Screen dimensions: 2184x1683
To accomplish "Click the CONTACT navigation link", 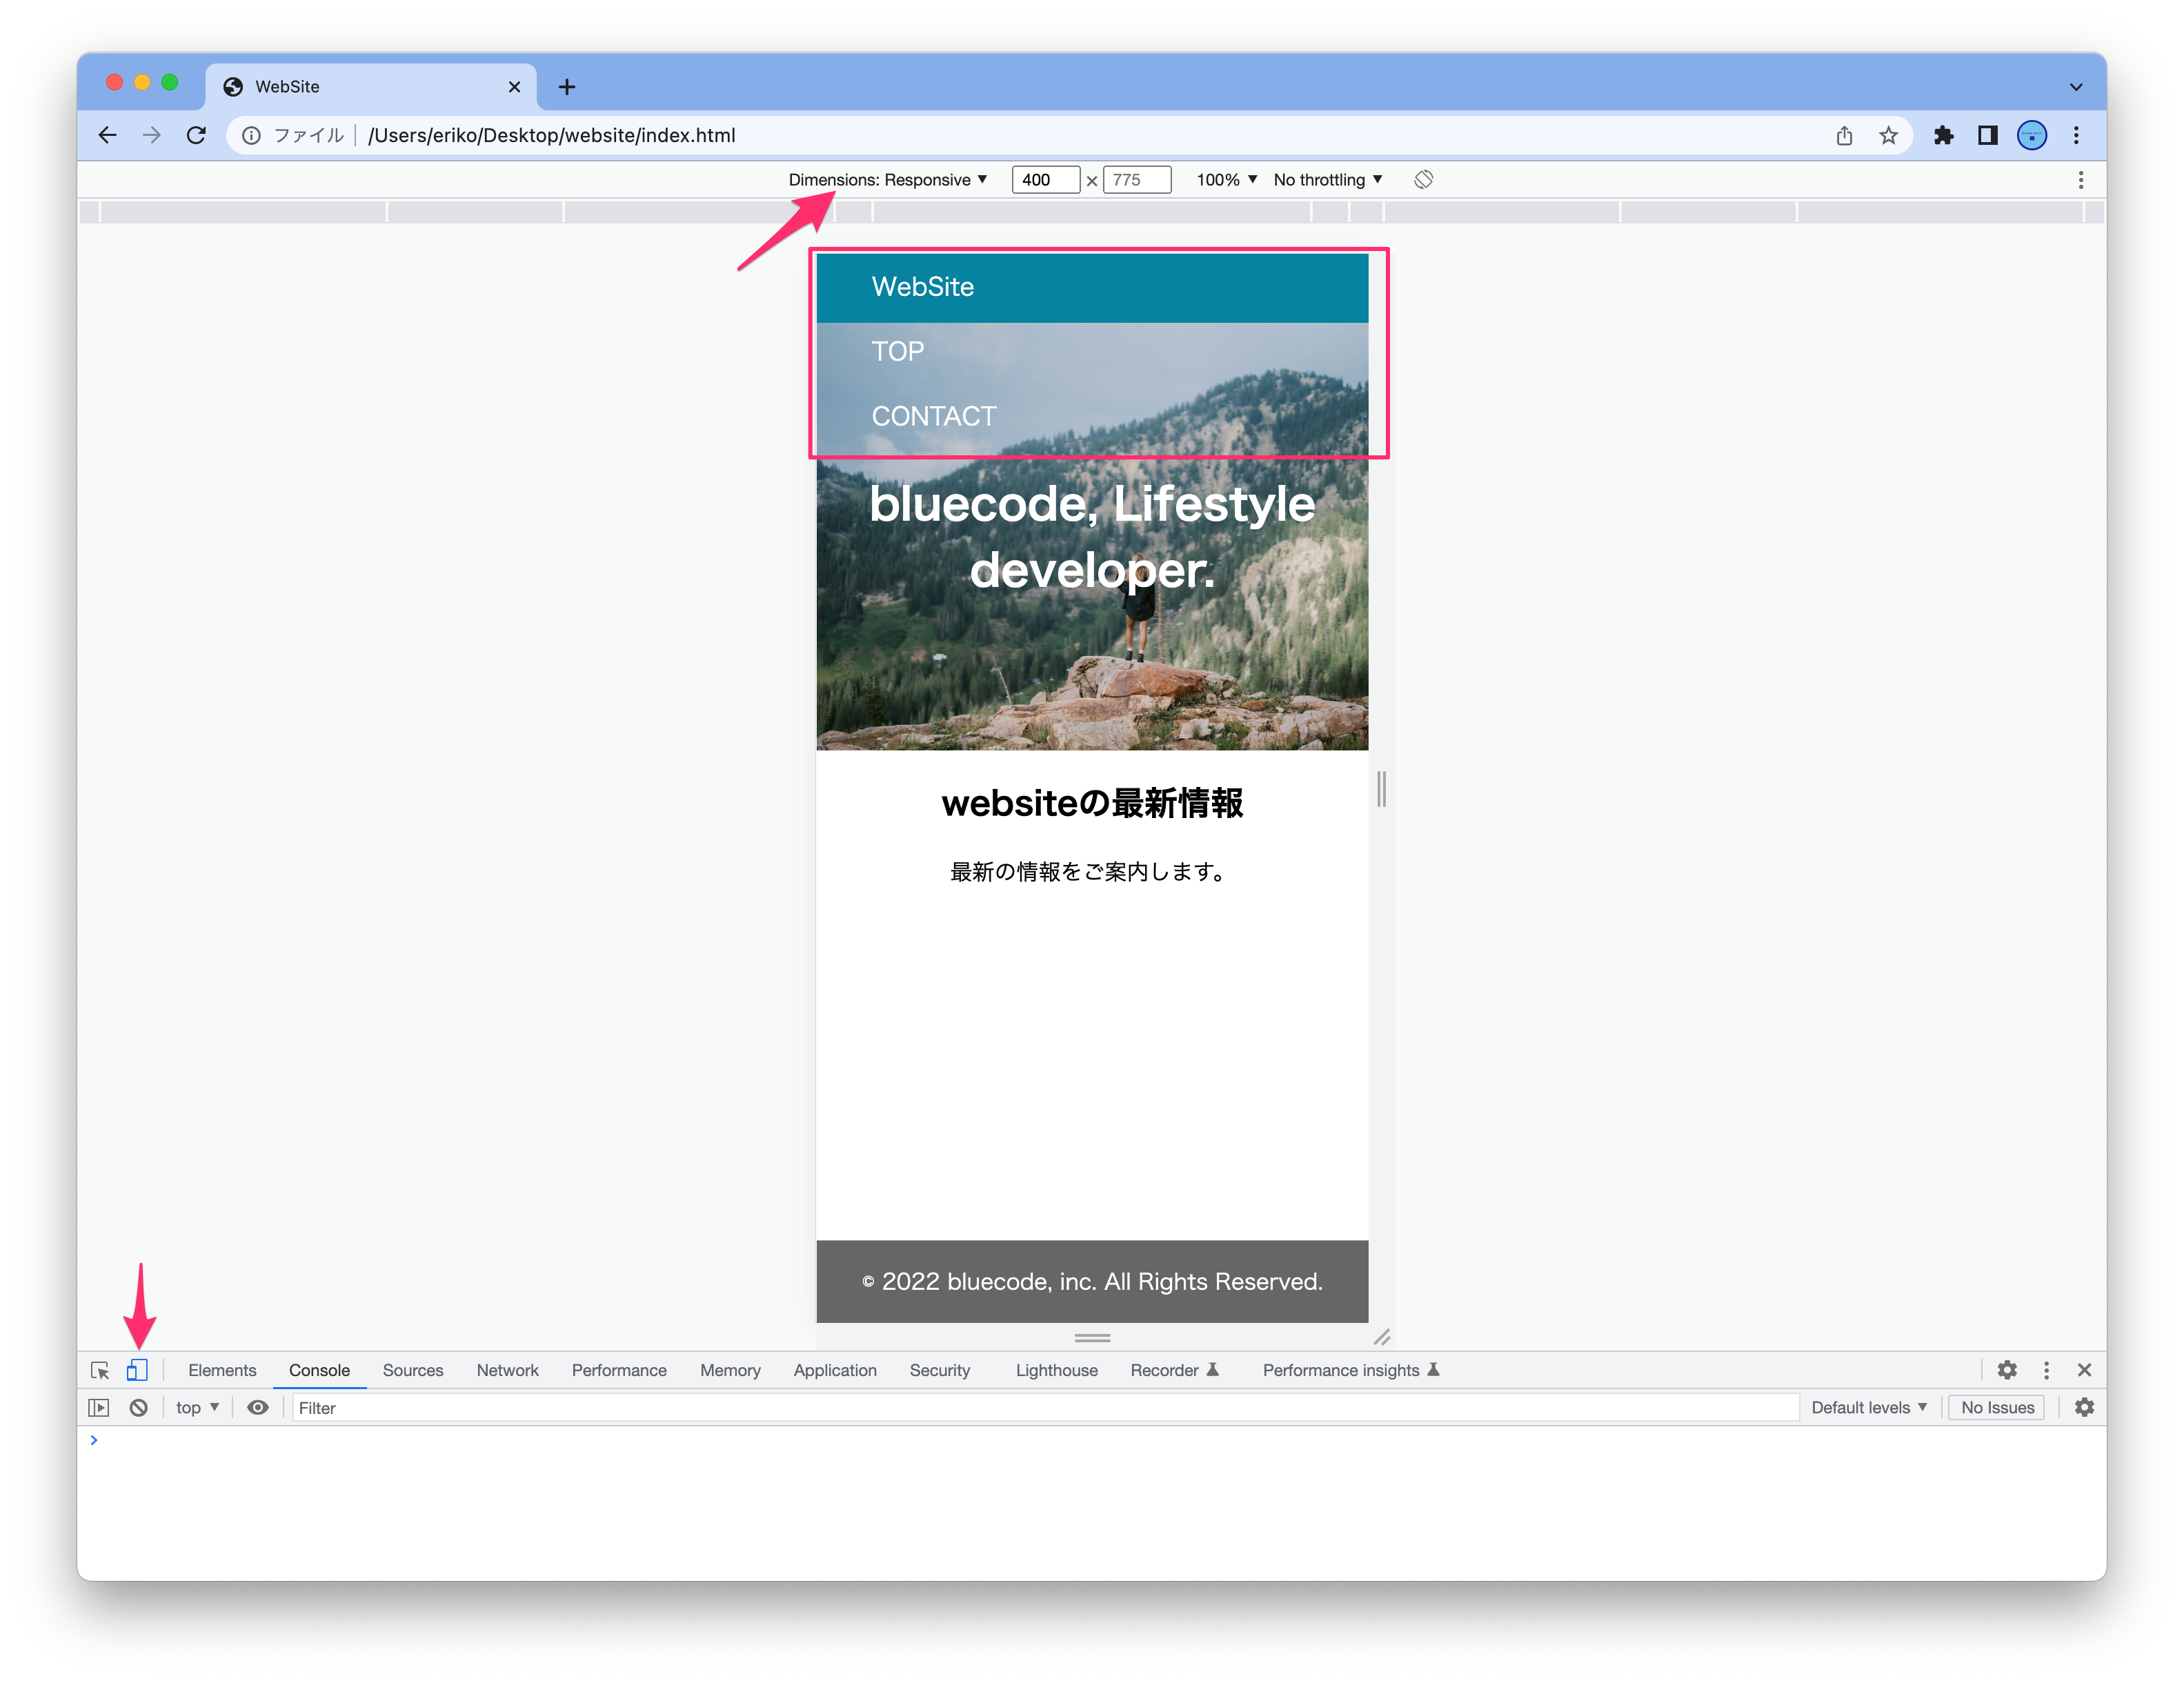I will tap(933, 416).
